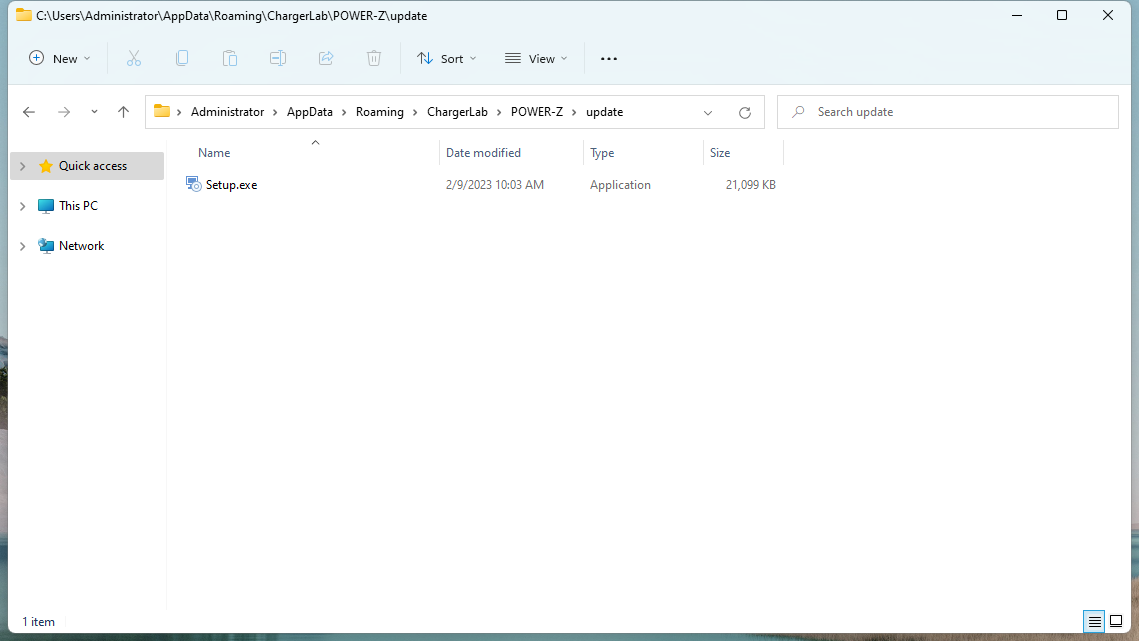
Task: Switch to details view in status bar
Action: click(x=1094, y=621)
